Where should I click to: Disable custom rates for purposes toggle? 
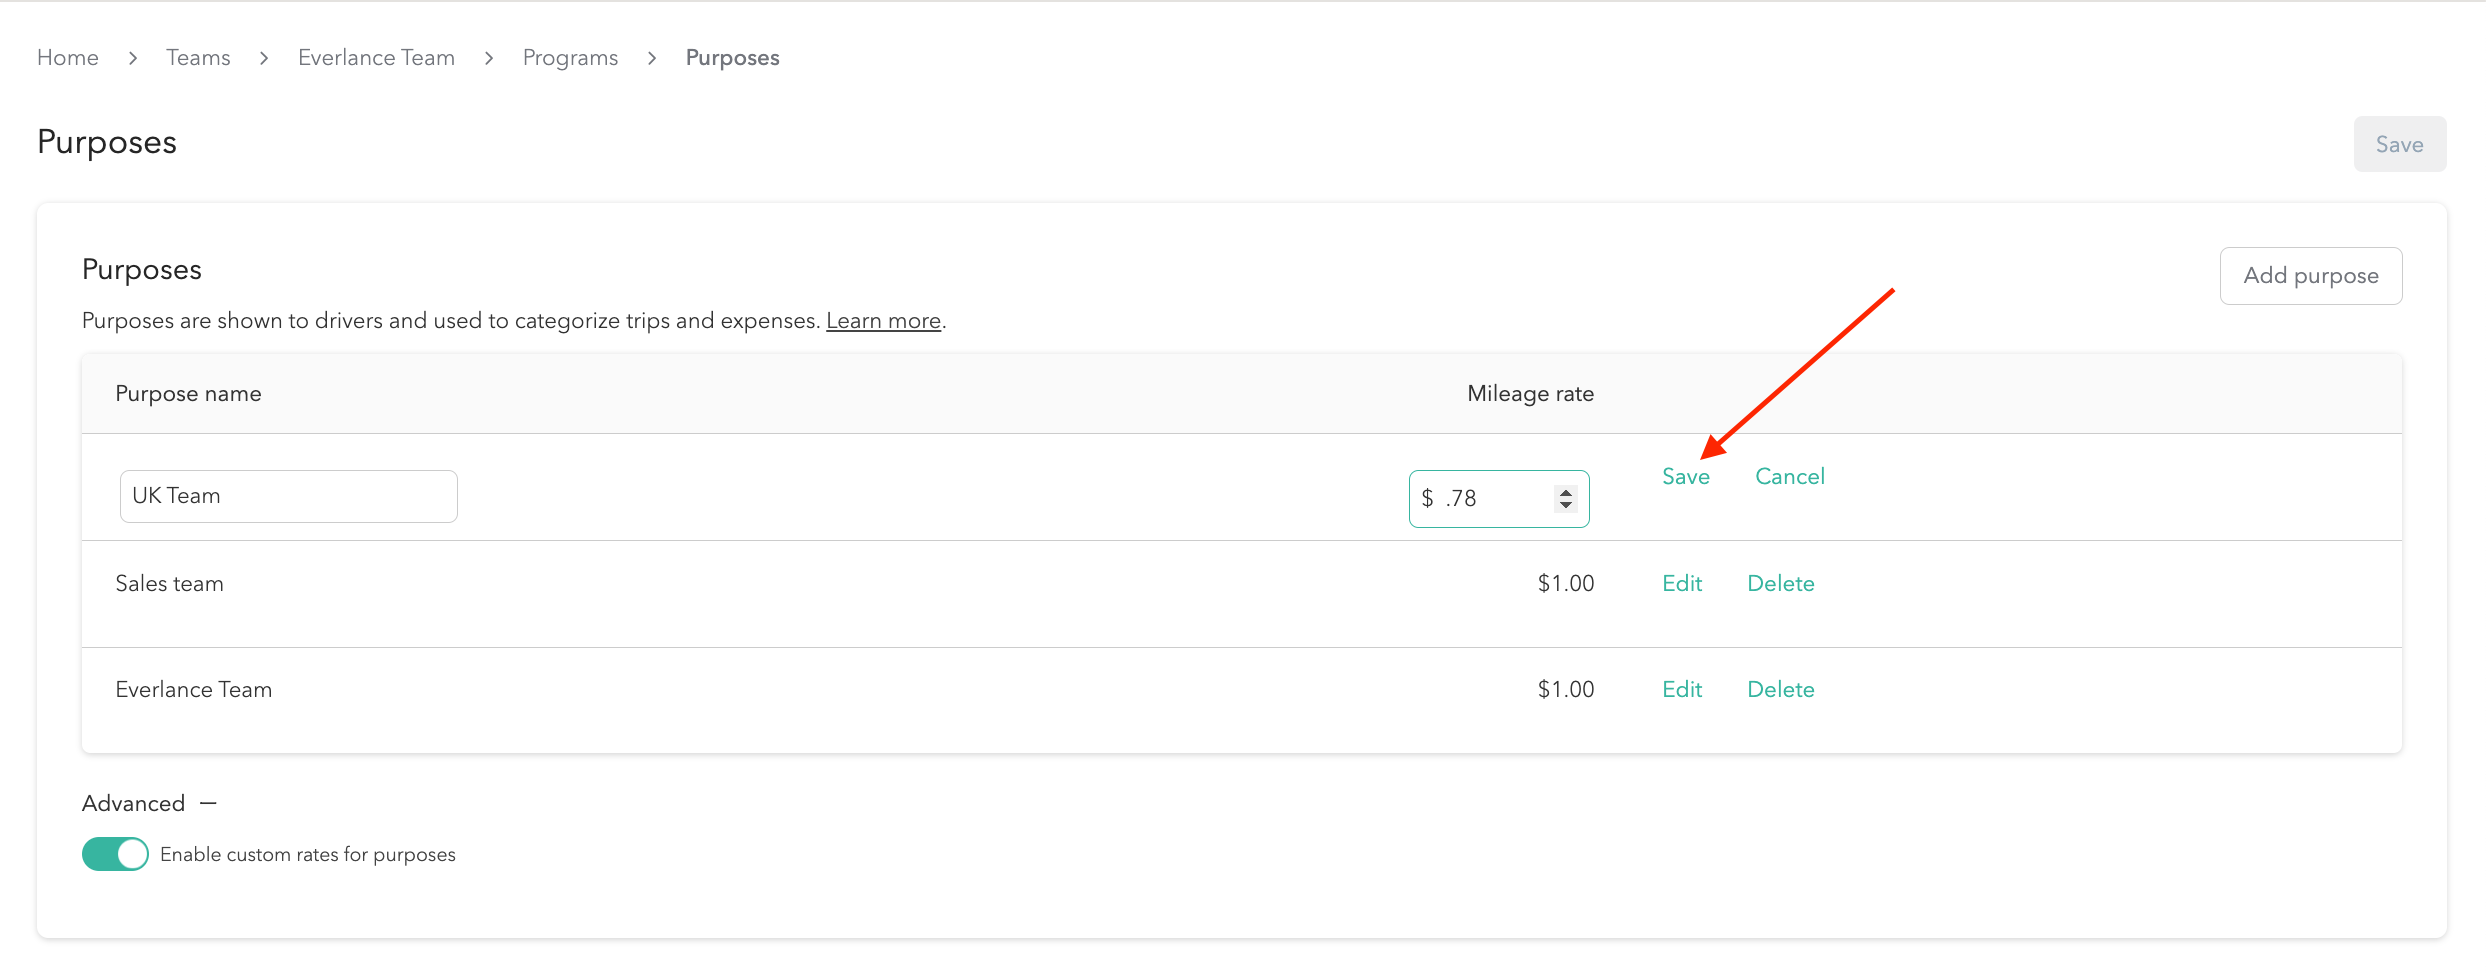pos(115,854)
